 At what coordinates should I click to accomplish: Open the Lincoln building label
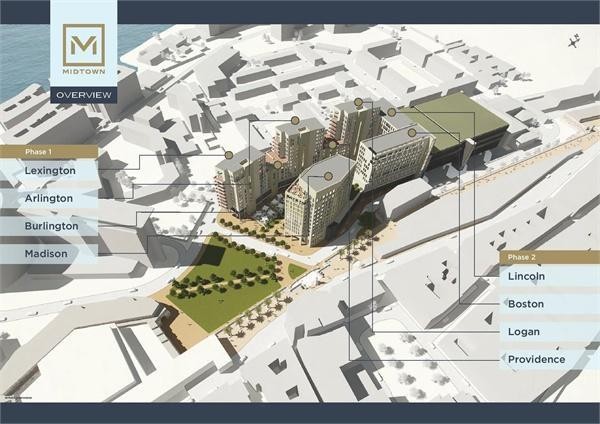click(526, 276)
